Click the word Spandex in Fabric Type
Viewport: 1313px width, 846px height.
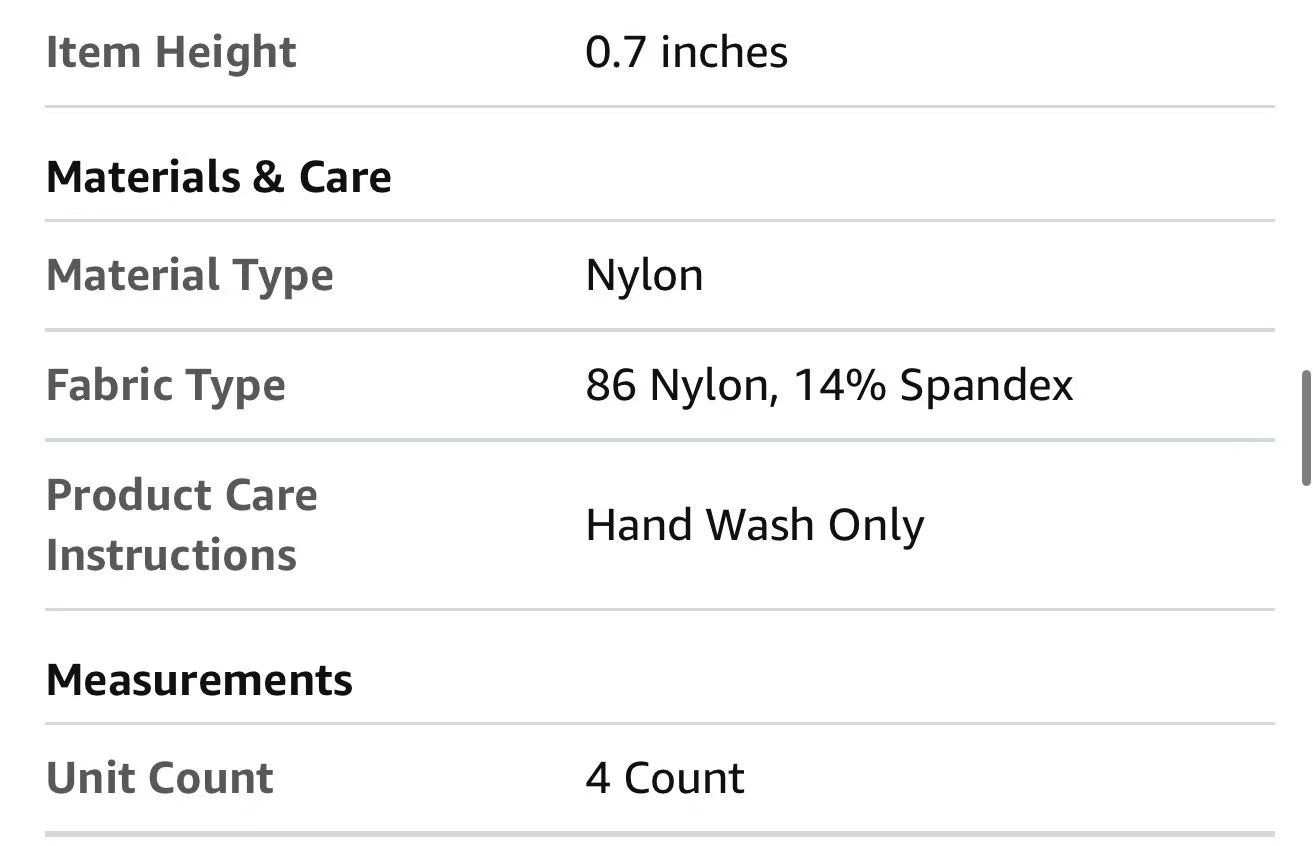(987, 386)
